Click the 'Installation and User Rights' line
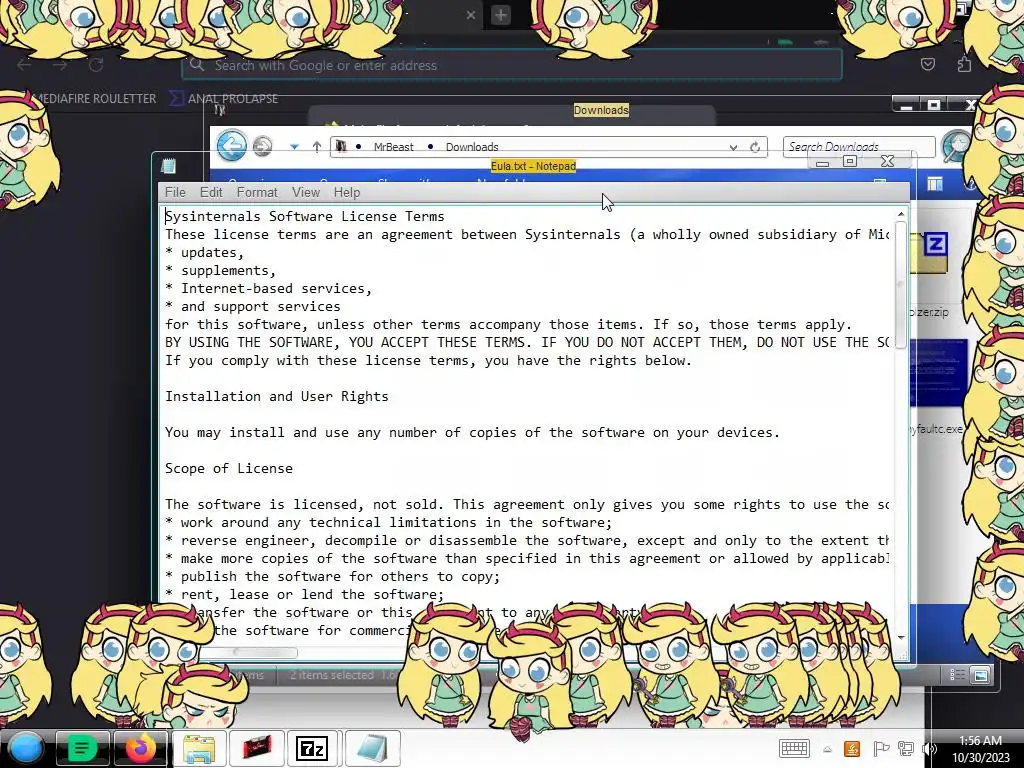Image resolution: width=1024 pixels, height=768 pixels. click(x=276, y=396)
